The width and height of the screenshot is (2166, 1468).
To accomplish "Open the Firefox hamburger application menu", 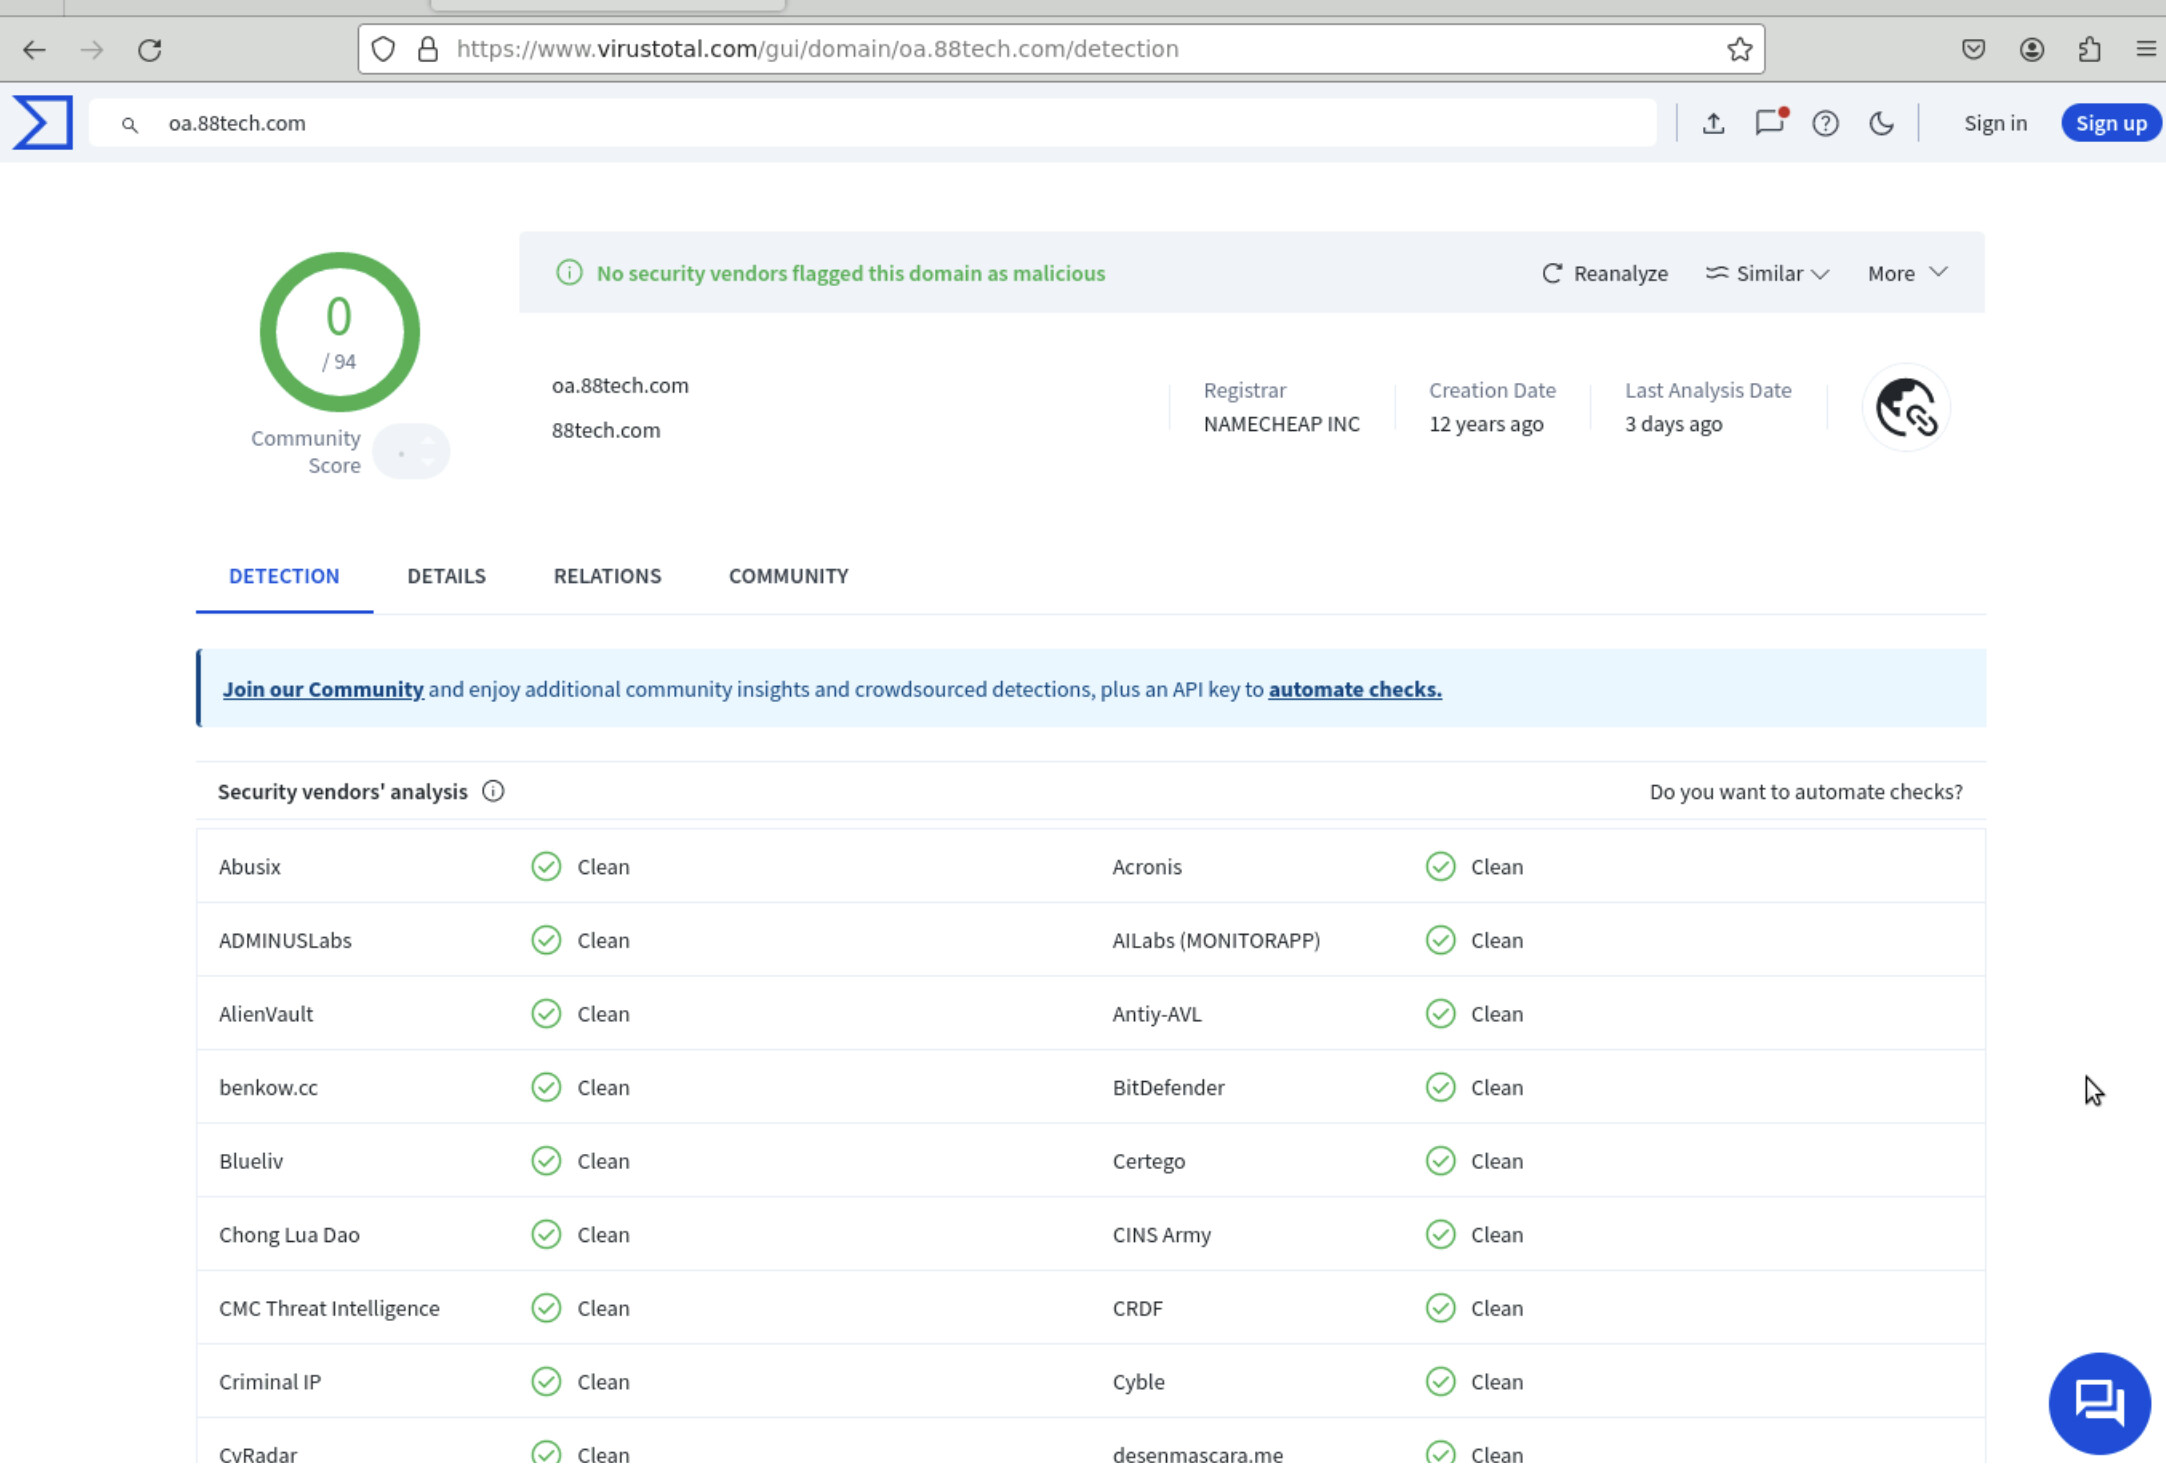I will (x=2145, y=49).
